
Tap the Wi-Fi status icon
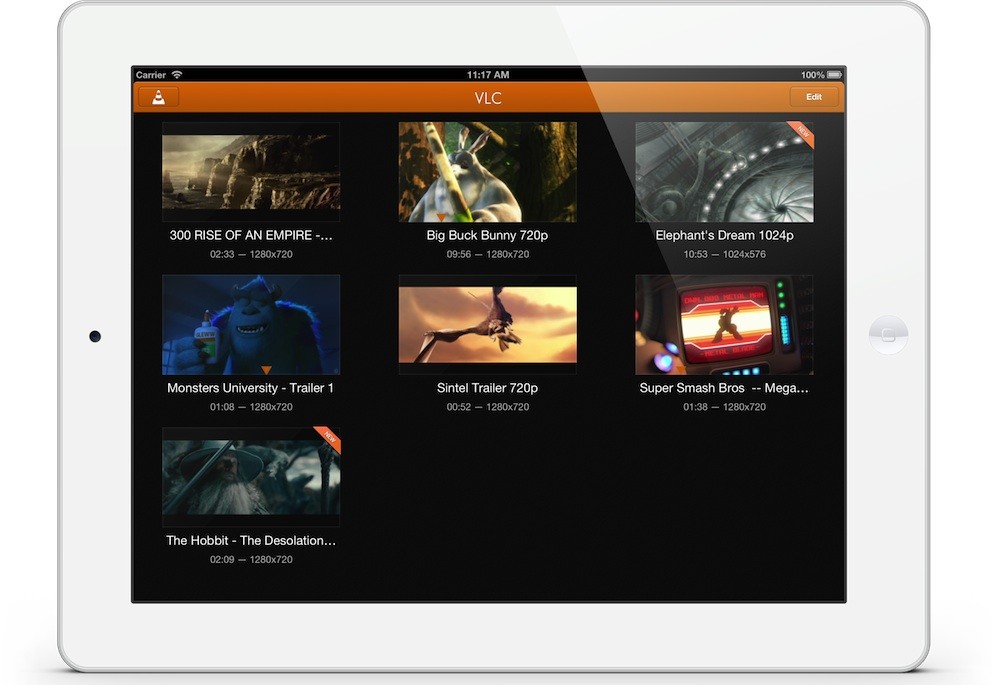point(177,75)
